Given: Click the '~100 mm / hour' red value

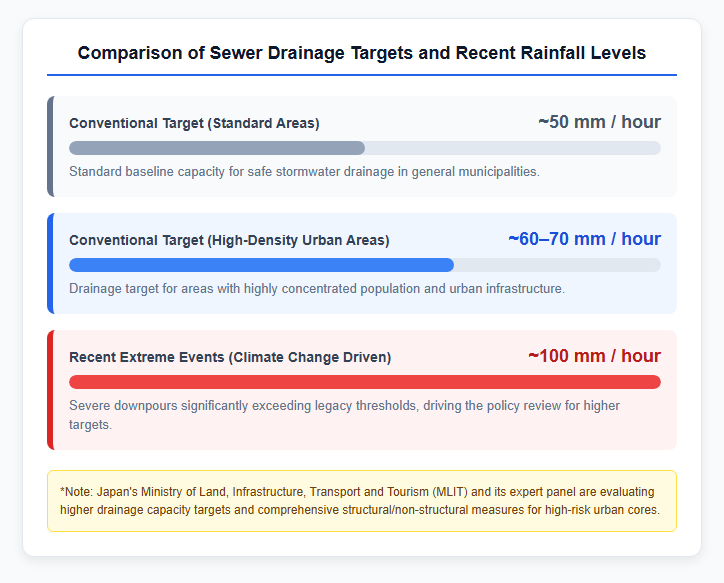Looking at the screenshot, I should pos(594,356).
